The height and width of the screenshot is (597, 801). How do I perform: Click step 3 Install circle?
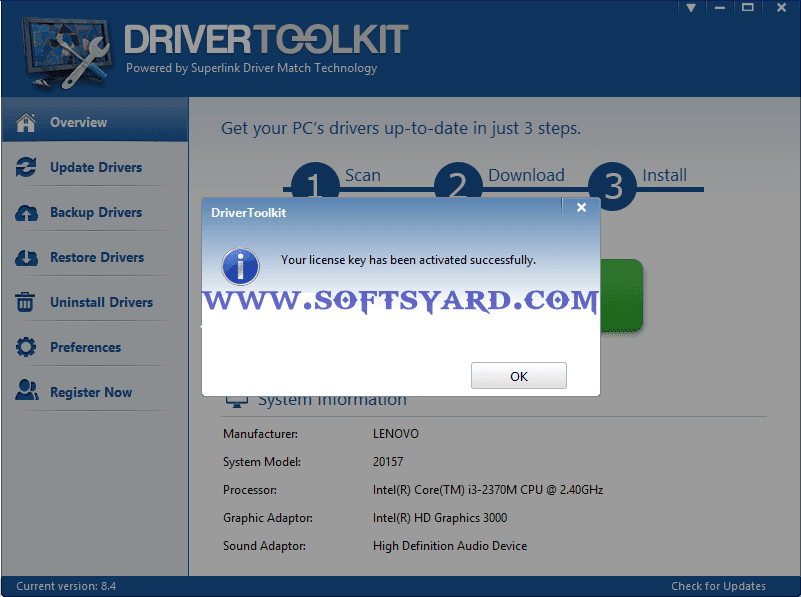pyautogui.click(x=612, y=186)
